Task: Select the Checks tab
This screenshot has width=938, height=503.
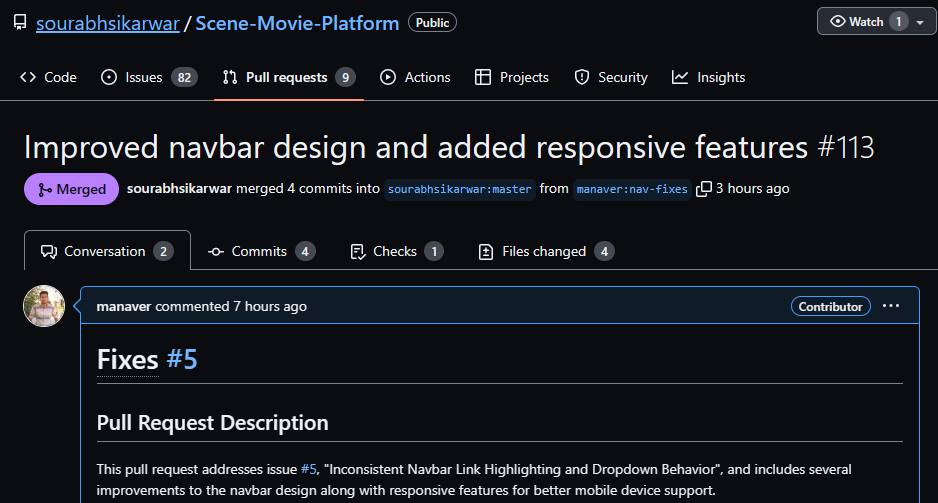Action: tap(397, 251)
